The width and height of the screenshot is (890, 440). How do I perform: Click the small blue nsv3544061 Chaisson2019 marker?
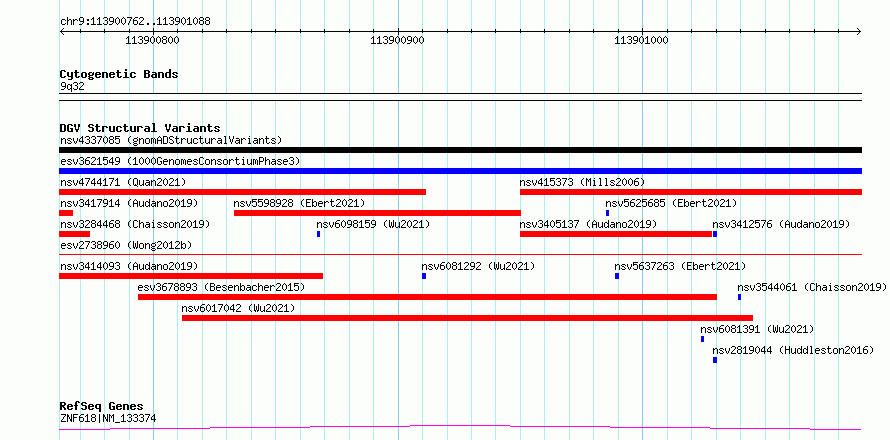(740, 297)
